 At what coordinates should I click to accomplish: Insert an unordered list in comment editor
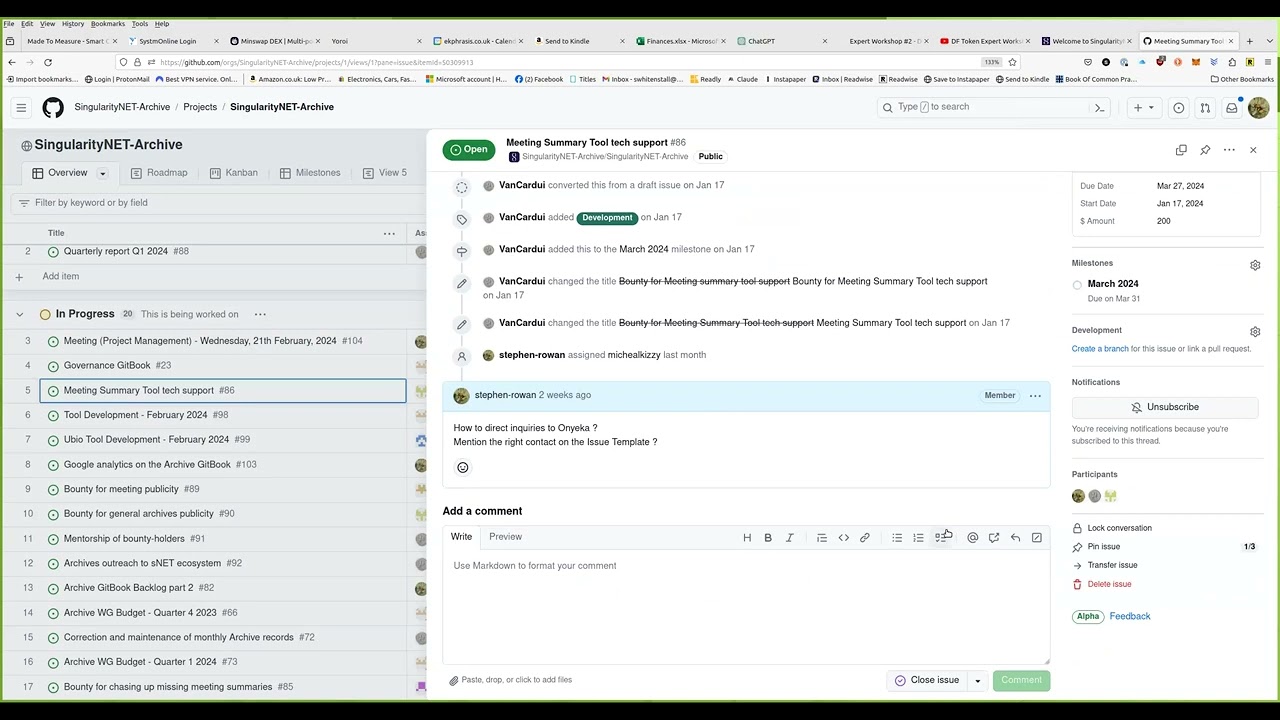click(x=897, y=538)
